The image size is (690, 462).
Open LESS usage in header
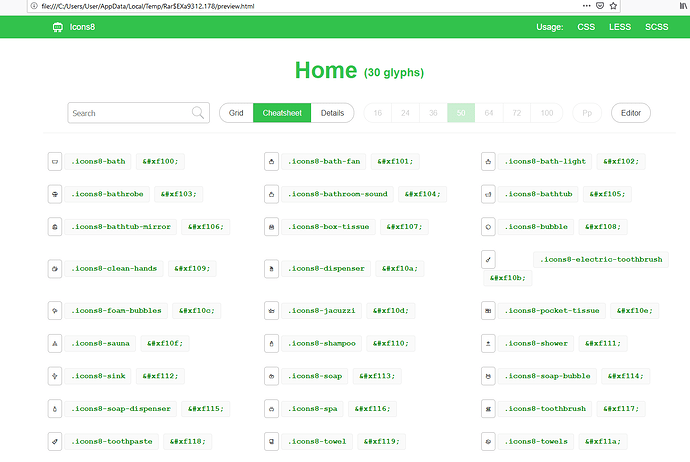pos(620,27)
